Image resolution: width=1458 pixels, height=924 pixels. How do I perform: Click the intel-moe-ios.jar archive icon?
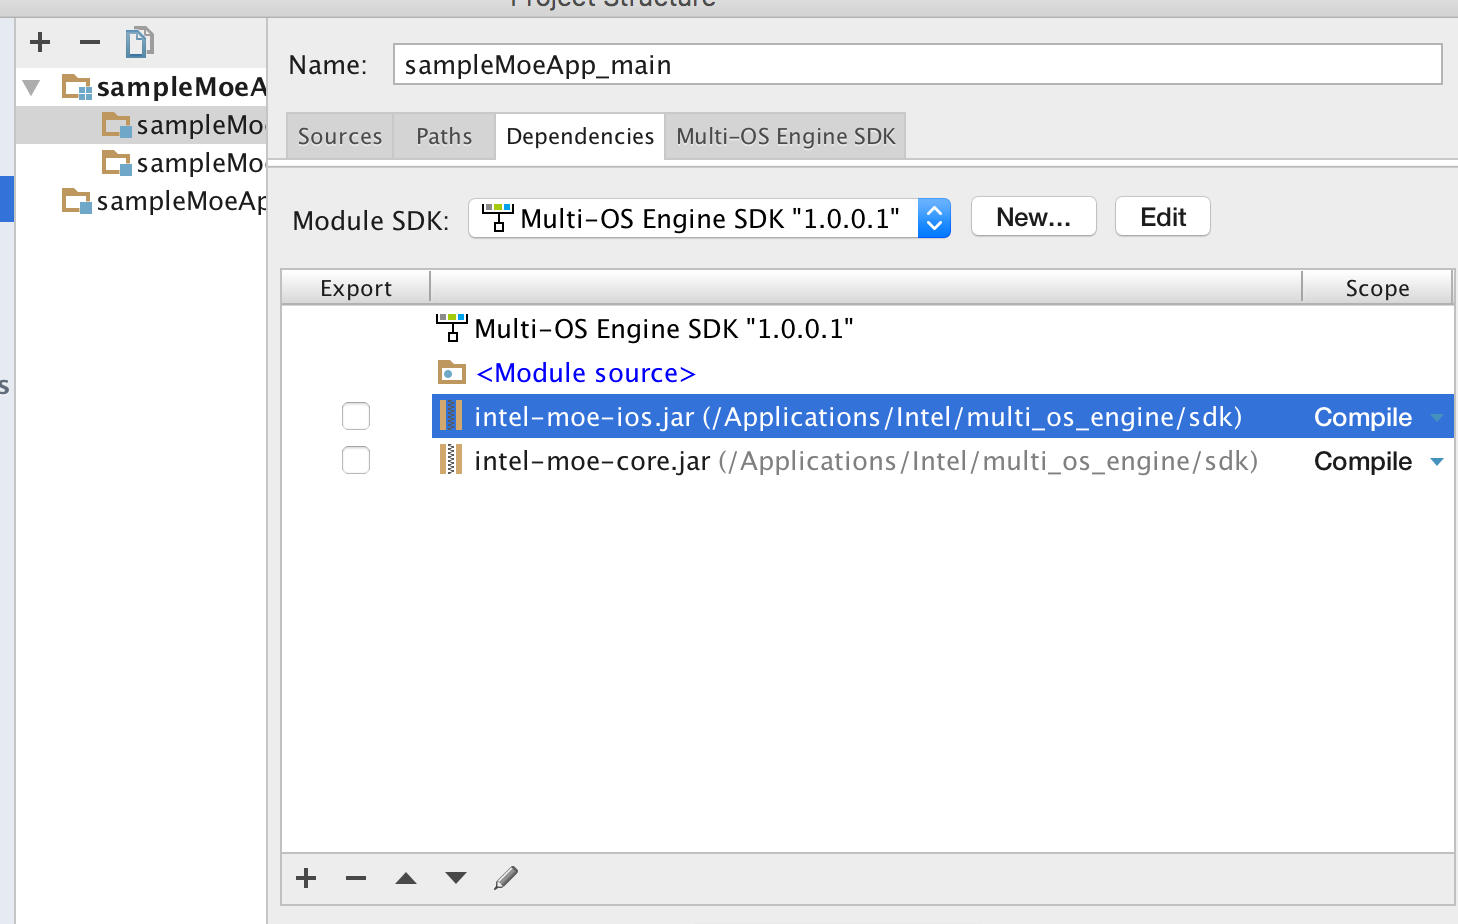click(x=451, y=416)
